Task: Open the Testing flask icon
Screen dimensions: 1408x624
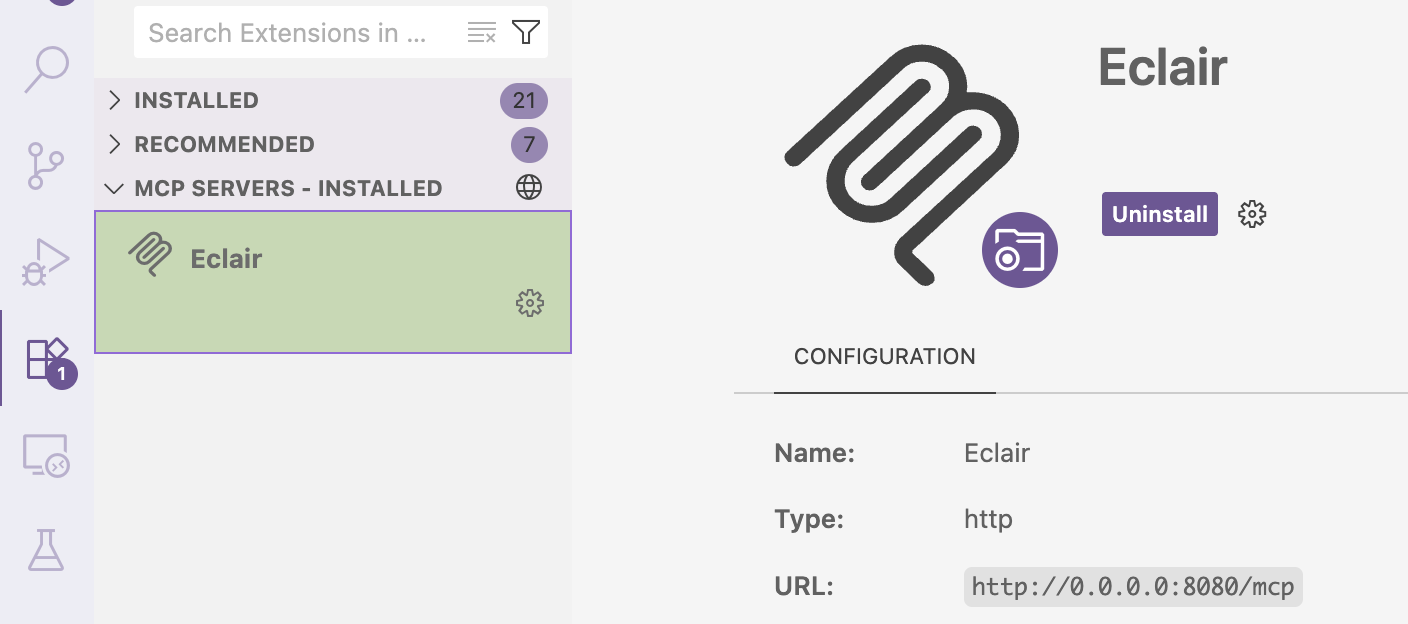Action: 46,550
